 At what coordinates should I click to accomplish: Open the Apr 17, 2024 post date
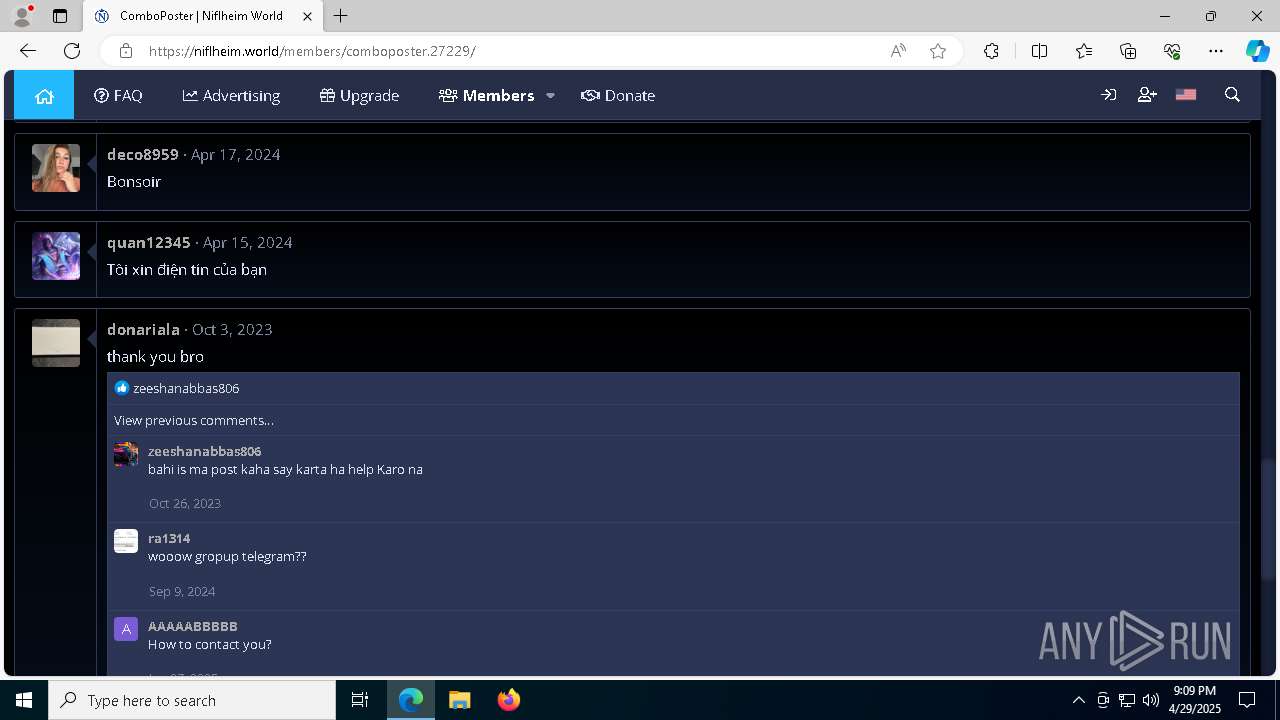pos(235,154)
